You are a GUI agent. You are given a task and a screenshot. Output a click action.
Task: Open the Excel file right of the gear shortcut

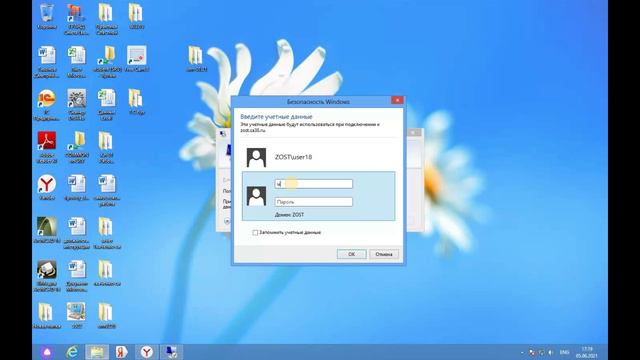click(x=106, y=104)
